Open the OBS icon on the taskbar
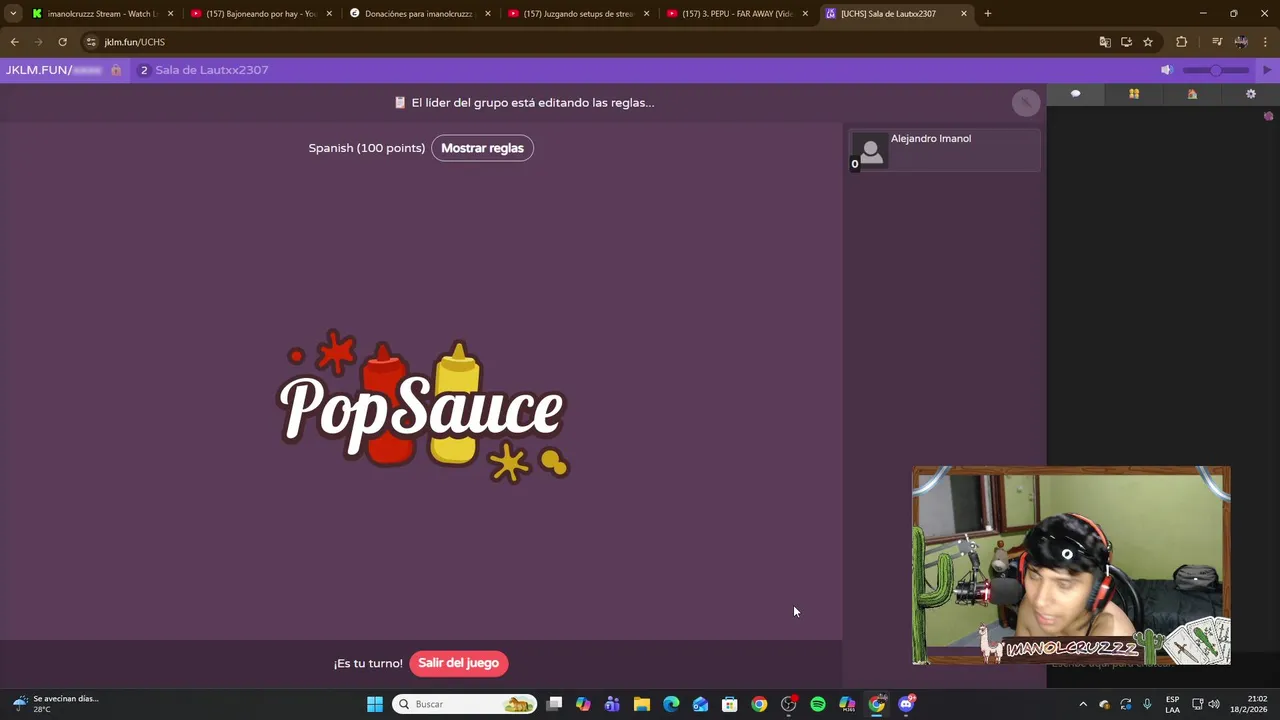This screenshot has width=1280, height=720. (789, 704)
